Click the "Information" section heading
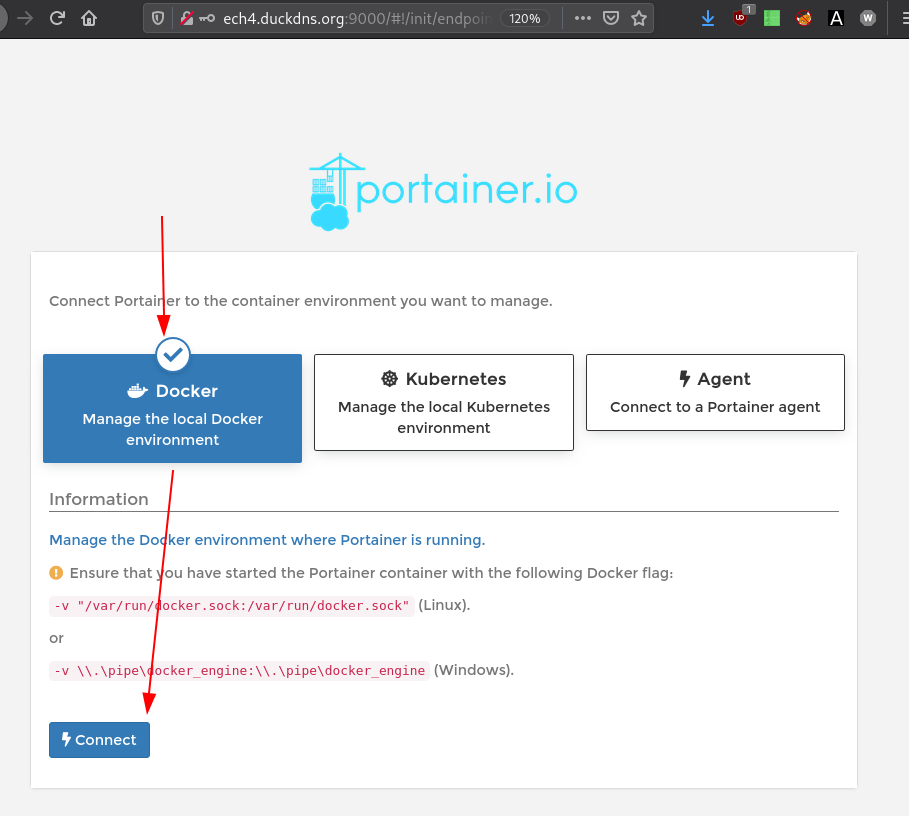The width and height of the screenshot is (909, 816). (99, 499)
